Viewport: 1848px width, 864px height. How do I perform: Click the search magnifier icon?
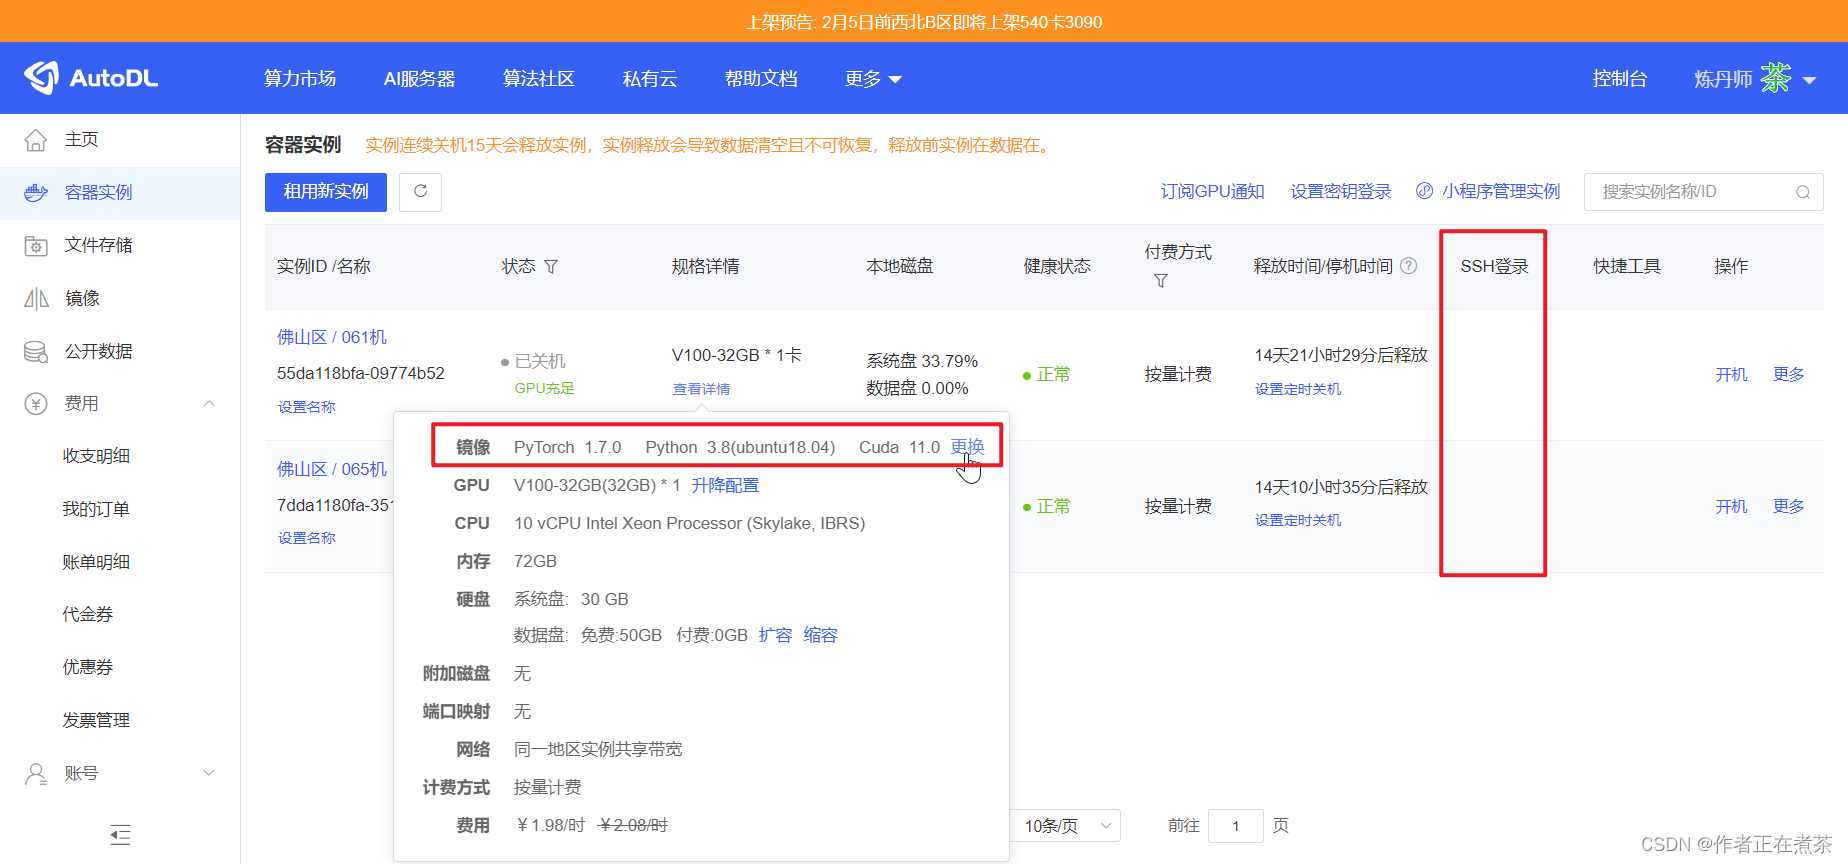(x=1803, y=192)
